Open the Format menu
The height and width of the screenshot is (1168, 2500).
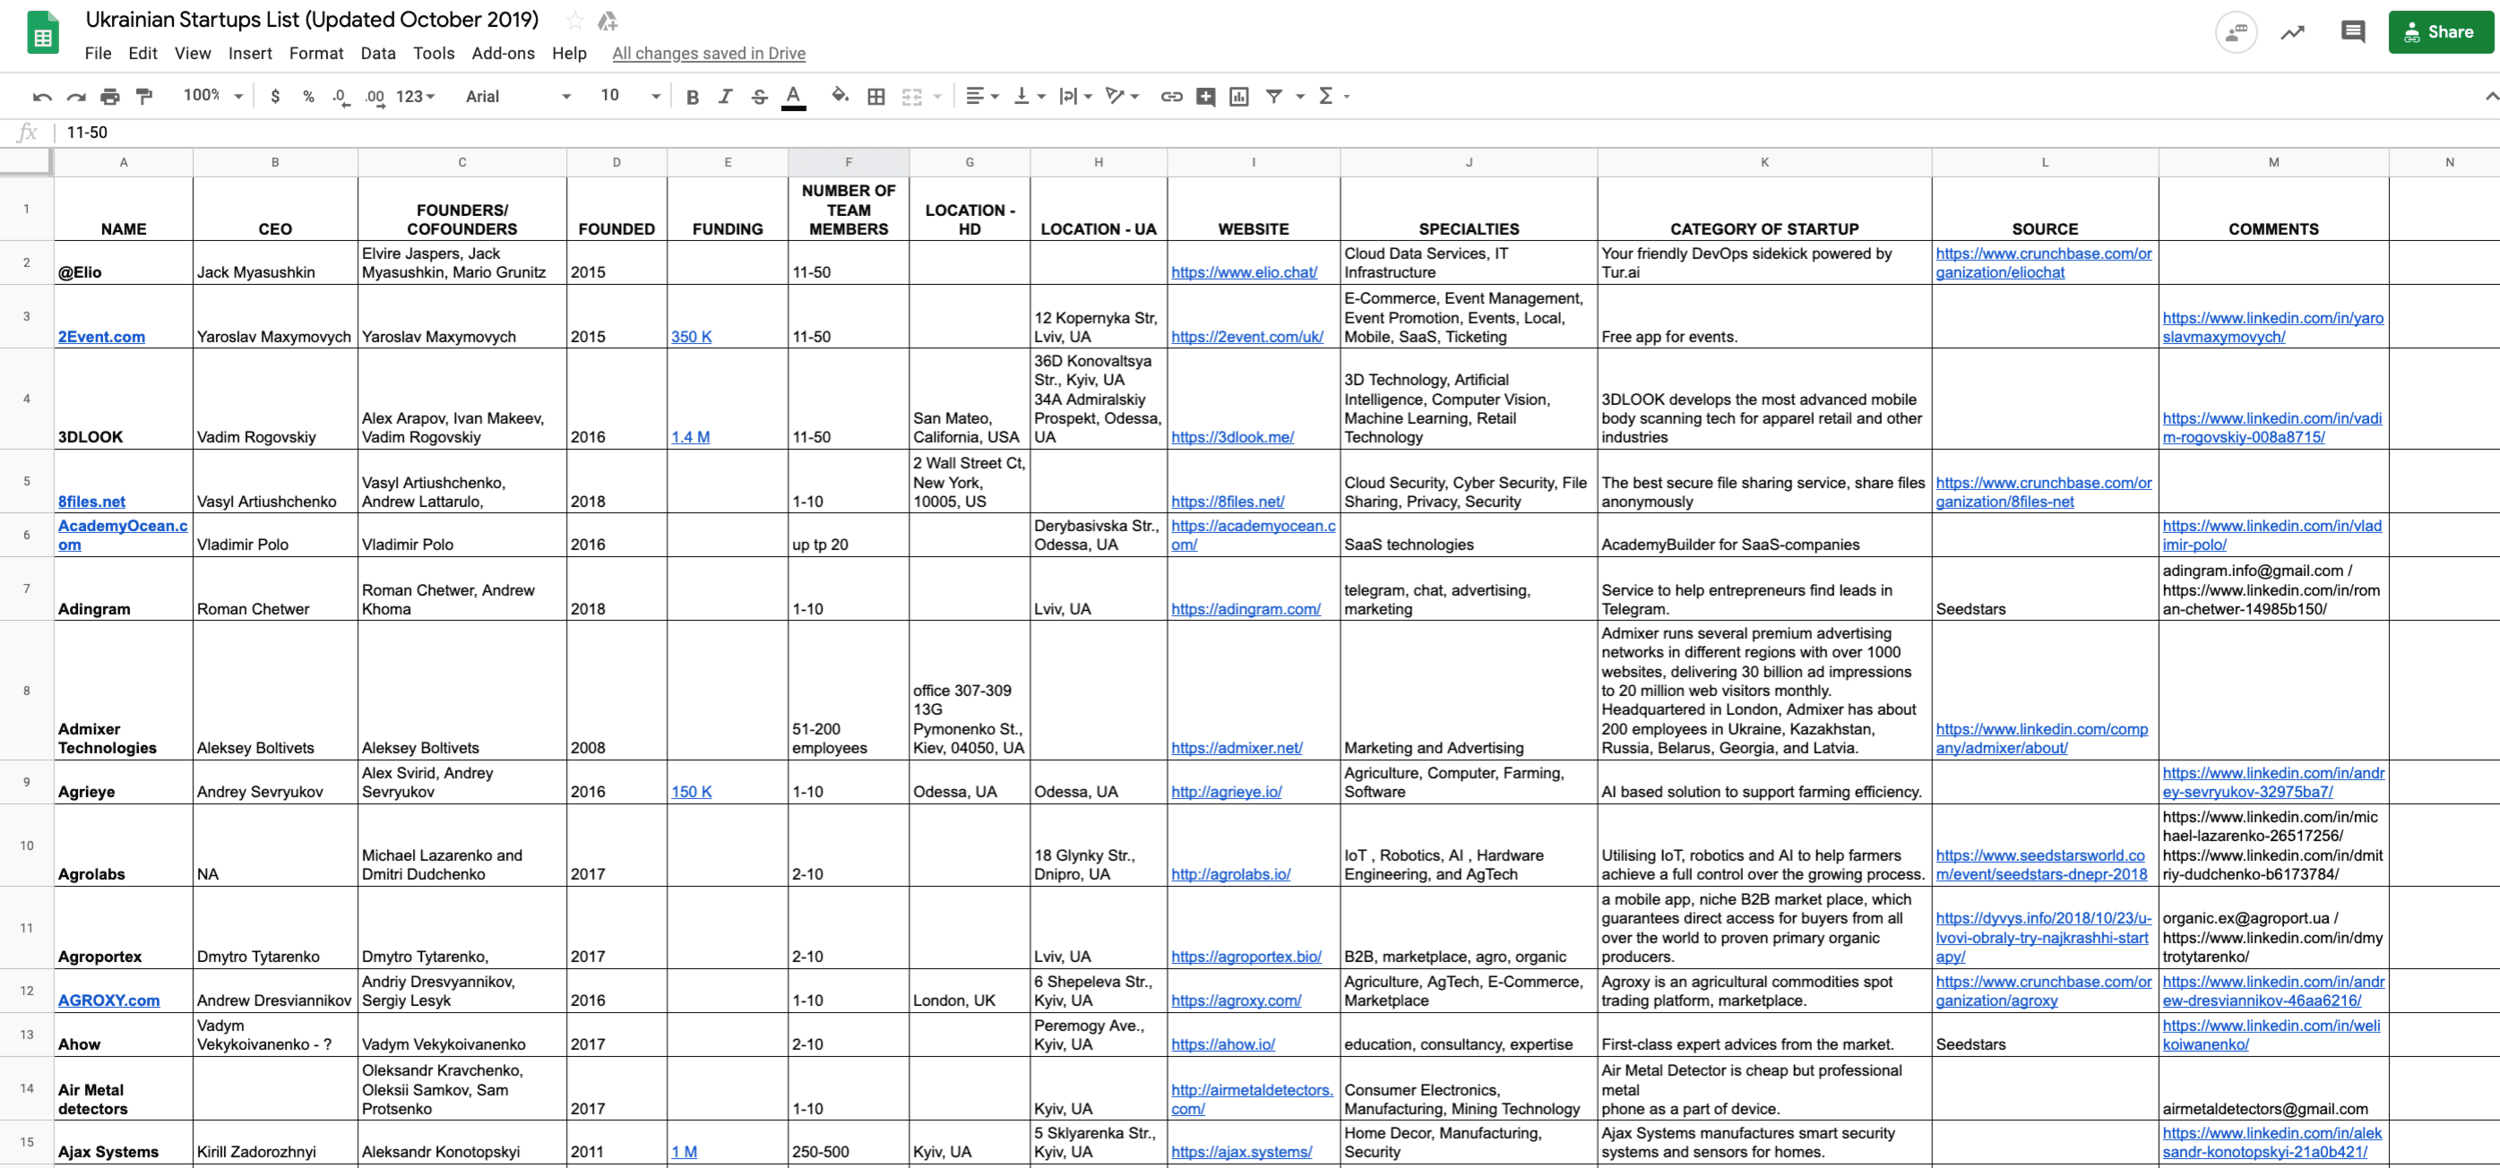[x=316, y=53]
